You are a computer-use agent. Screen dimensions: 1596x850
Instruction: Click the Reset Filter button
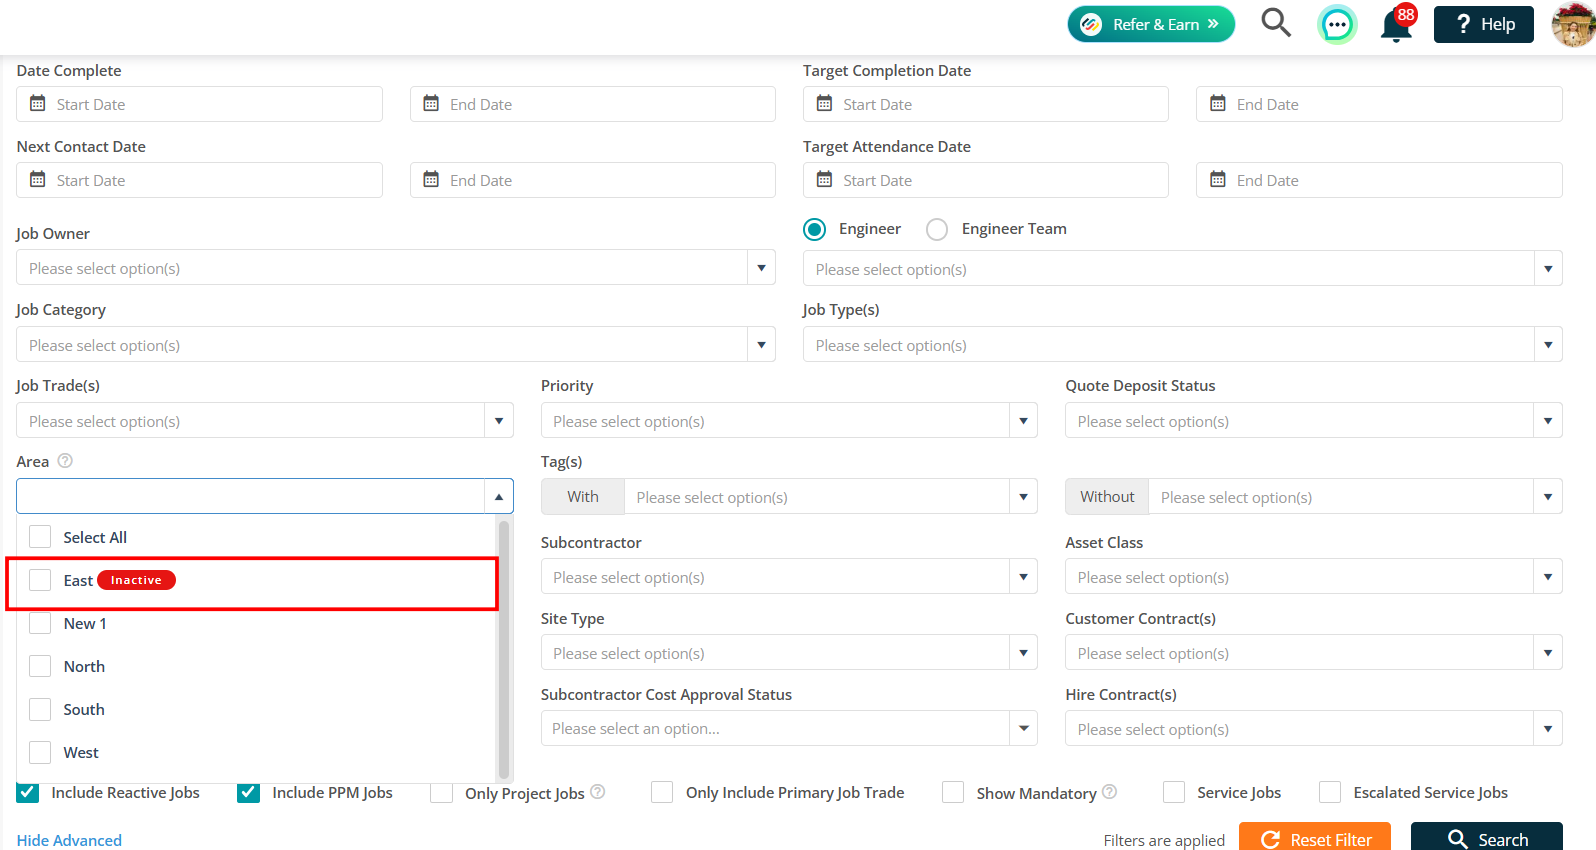tap(1315, 838)
